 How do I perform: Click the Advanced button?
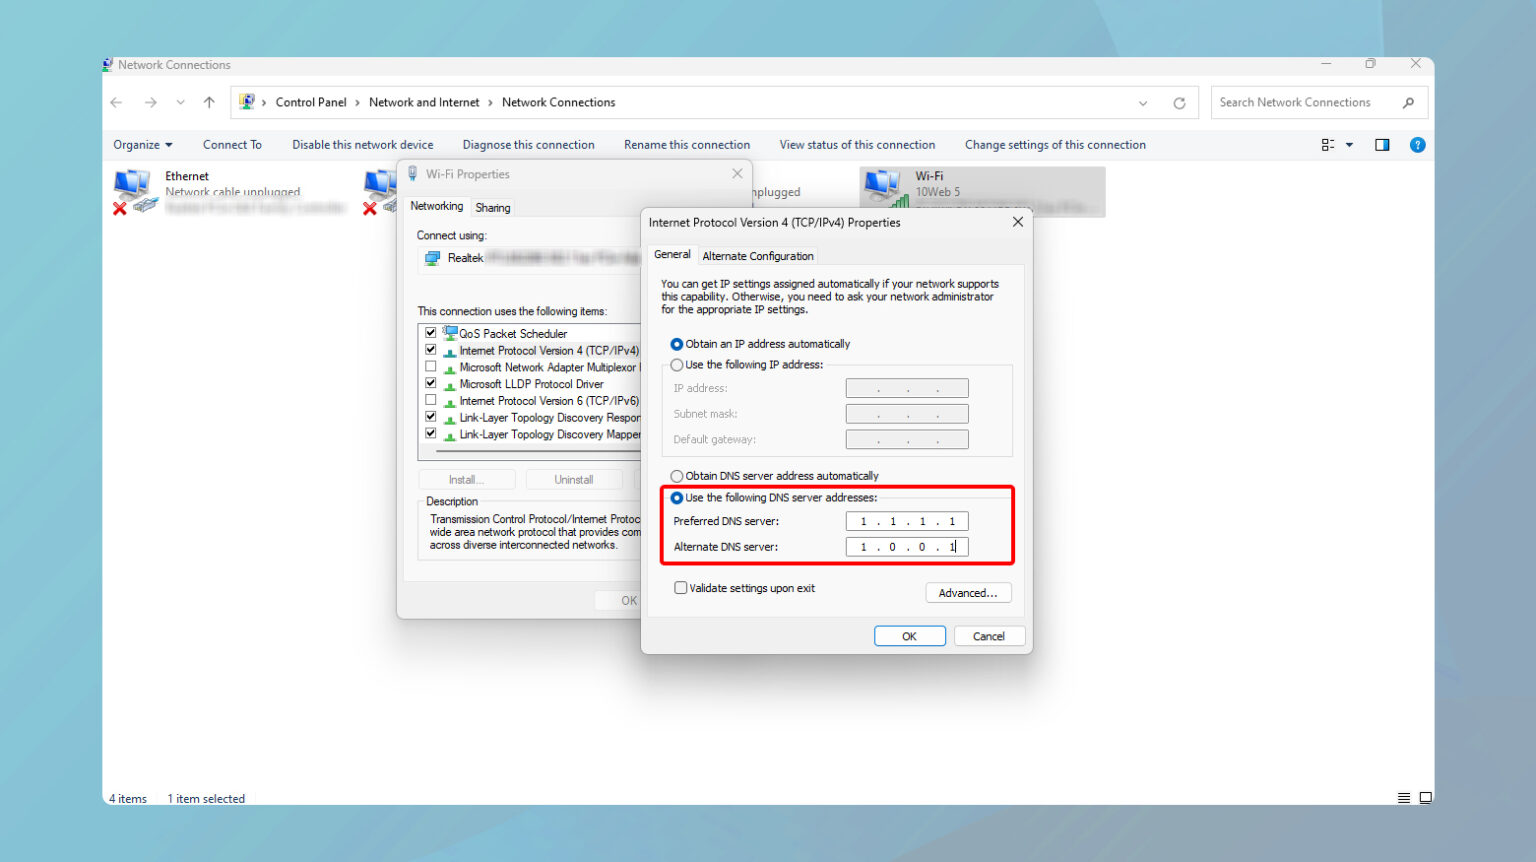pos(967,592)
